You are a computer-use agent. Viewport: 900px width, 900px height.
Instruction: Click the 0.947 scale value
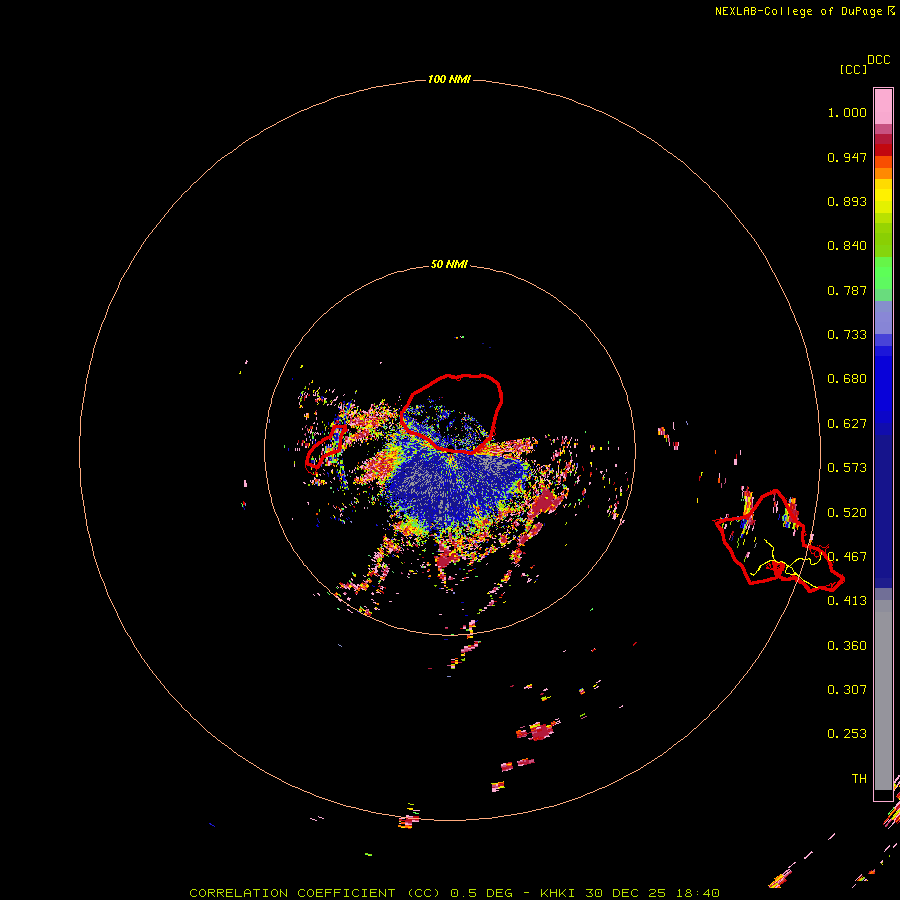(847, 157)
